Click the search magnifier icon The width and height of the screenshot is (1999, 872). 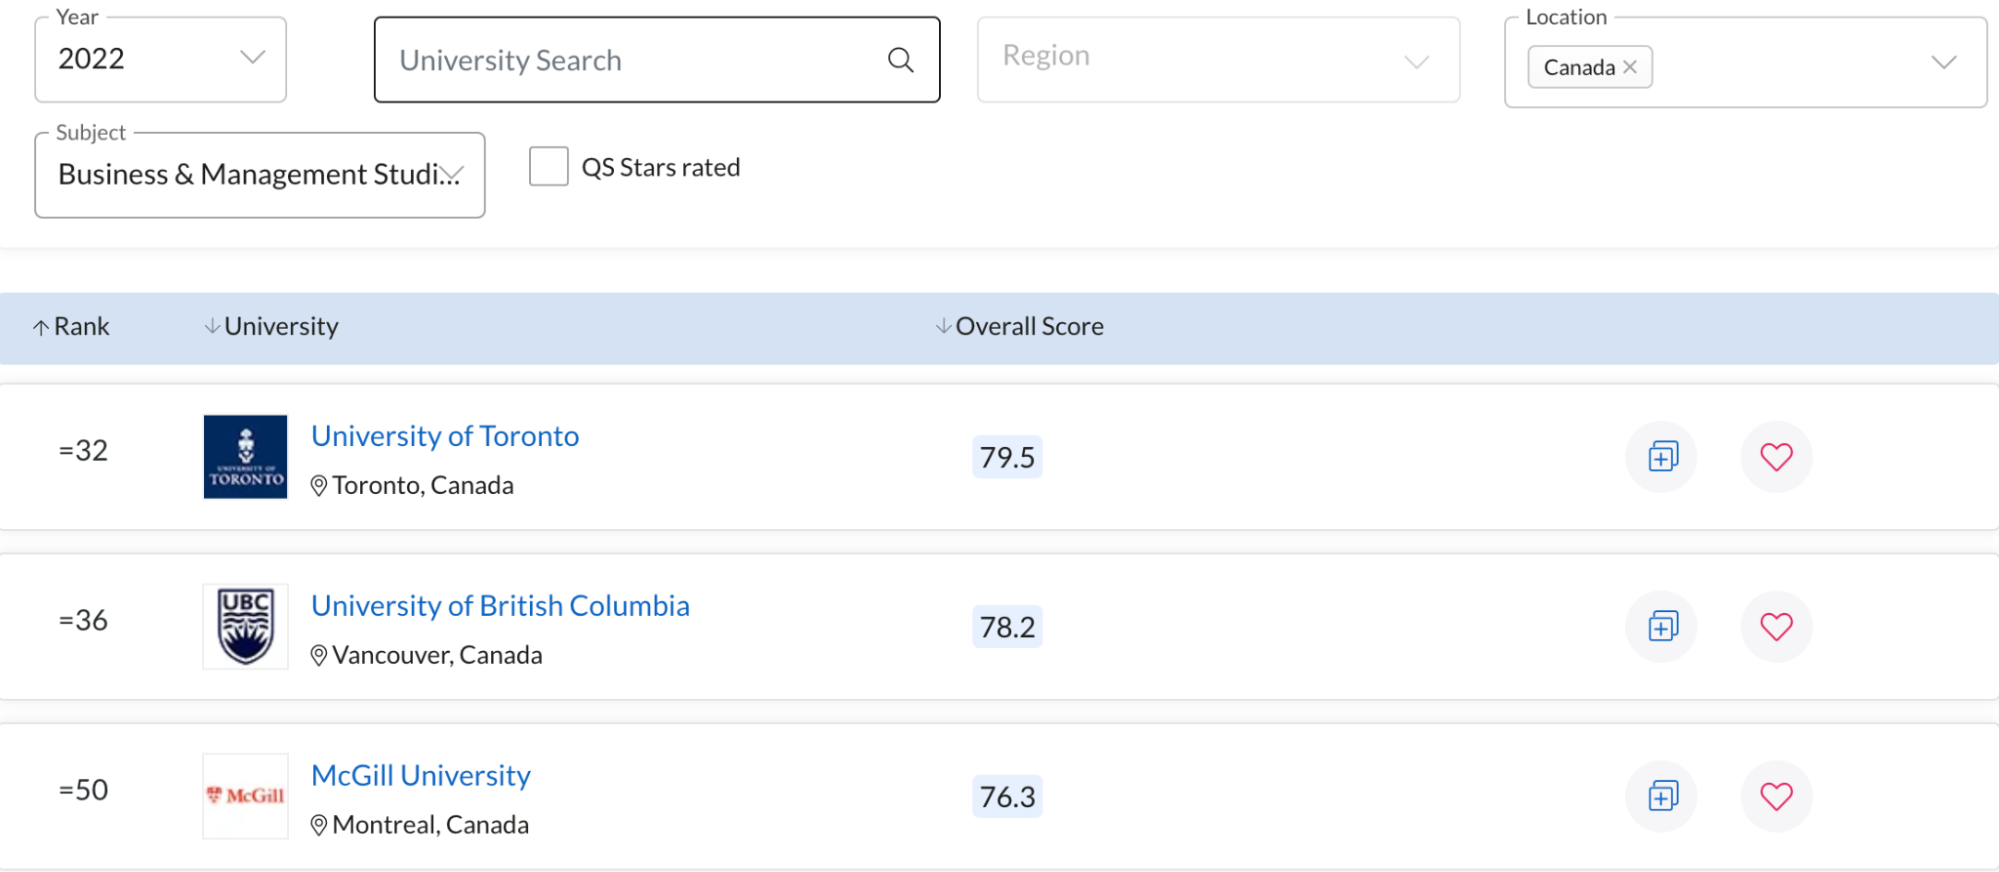[x=900, y=60]
